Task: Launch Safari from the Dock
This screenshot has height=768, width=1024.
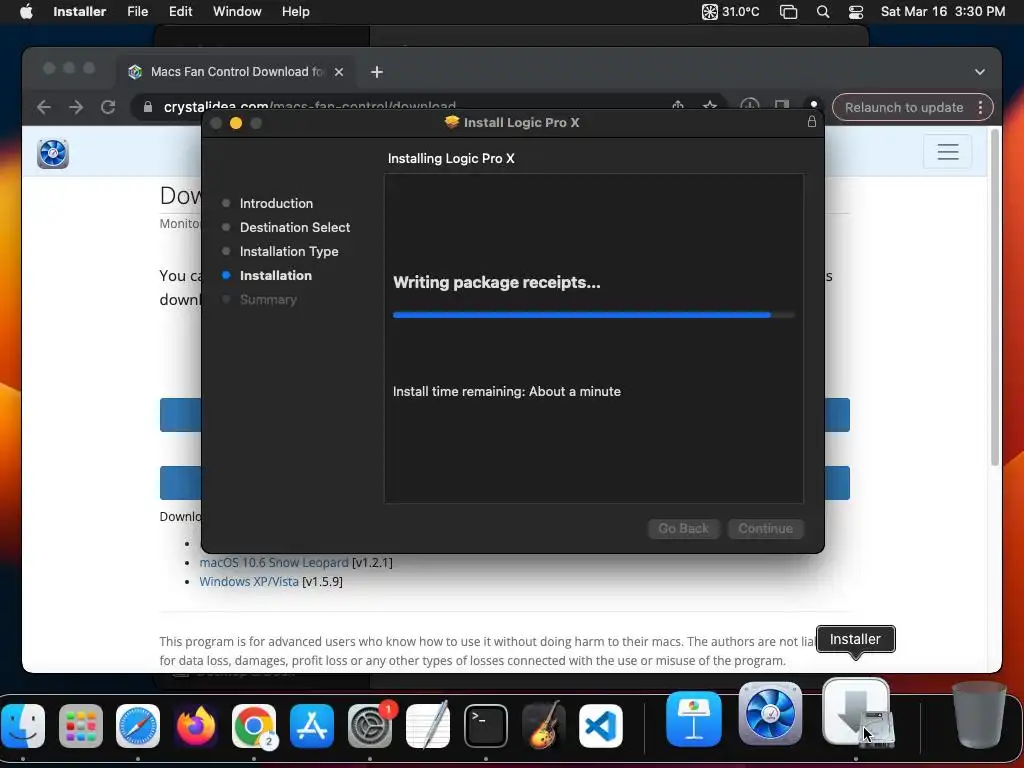Action: coord(138,726)
